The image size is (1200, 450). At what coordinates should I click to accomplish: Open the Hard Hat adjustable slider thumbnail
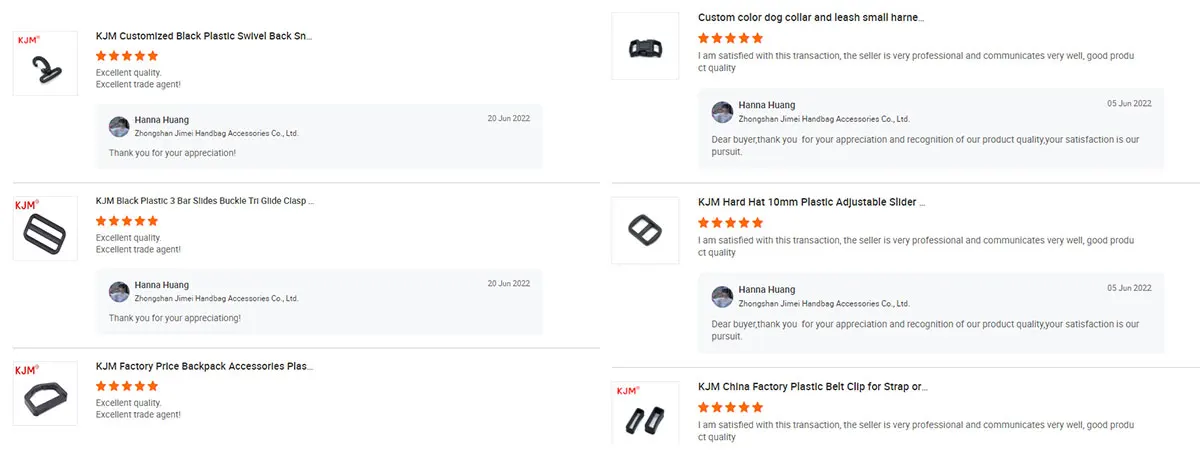[x=643, y=231]
